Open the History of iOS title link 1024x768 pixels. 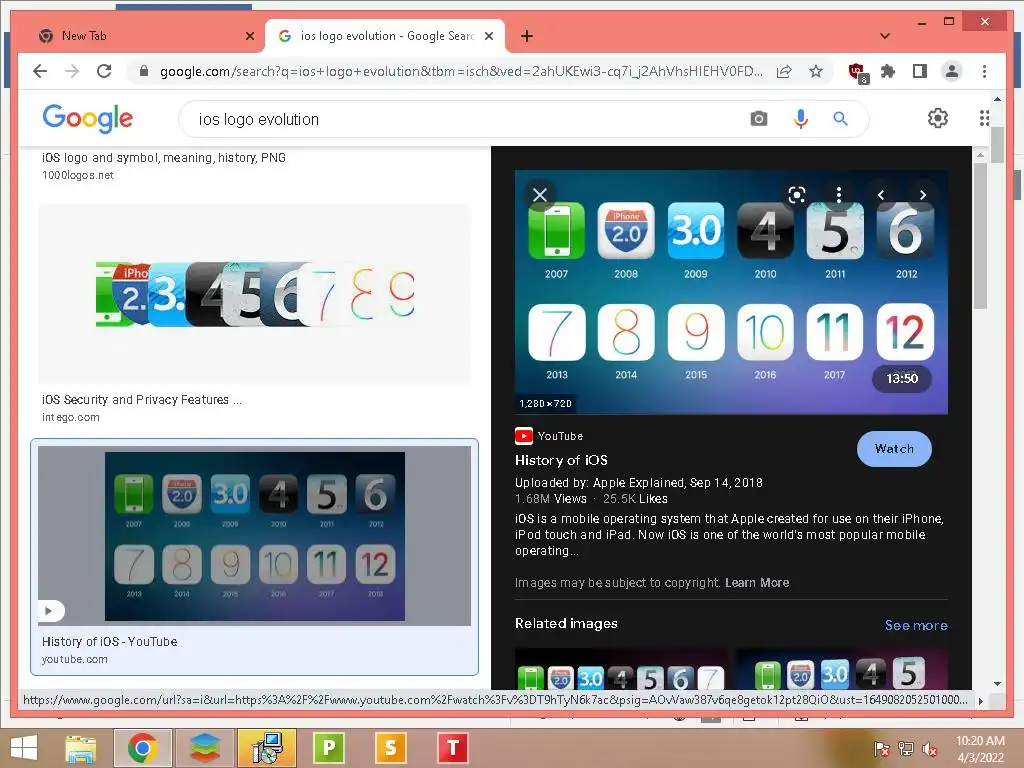coord(561,460)
